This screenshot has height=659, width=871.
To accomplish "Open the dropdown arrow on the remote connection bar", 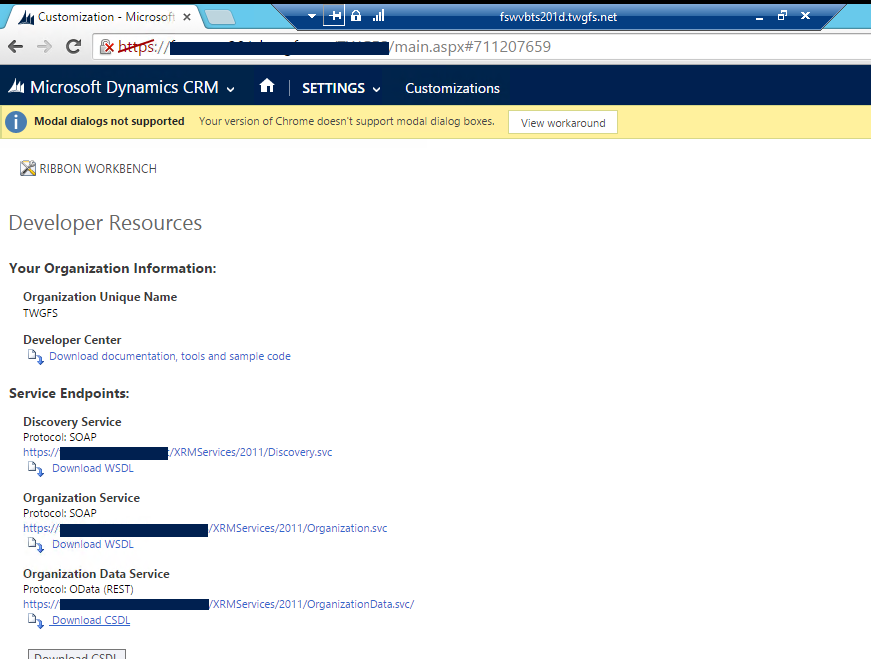I will [312, 16].
